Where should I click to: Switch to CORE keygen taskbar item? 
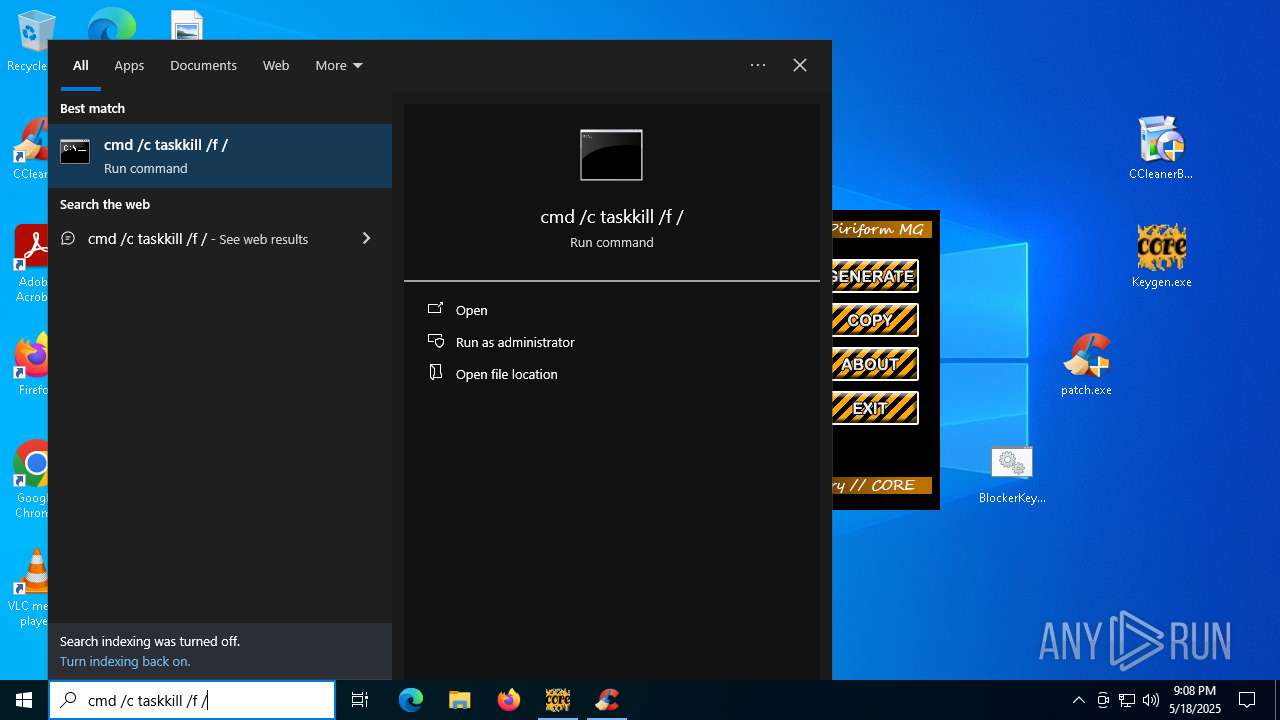tap(558, 700)
